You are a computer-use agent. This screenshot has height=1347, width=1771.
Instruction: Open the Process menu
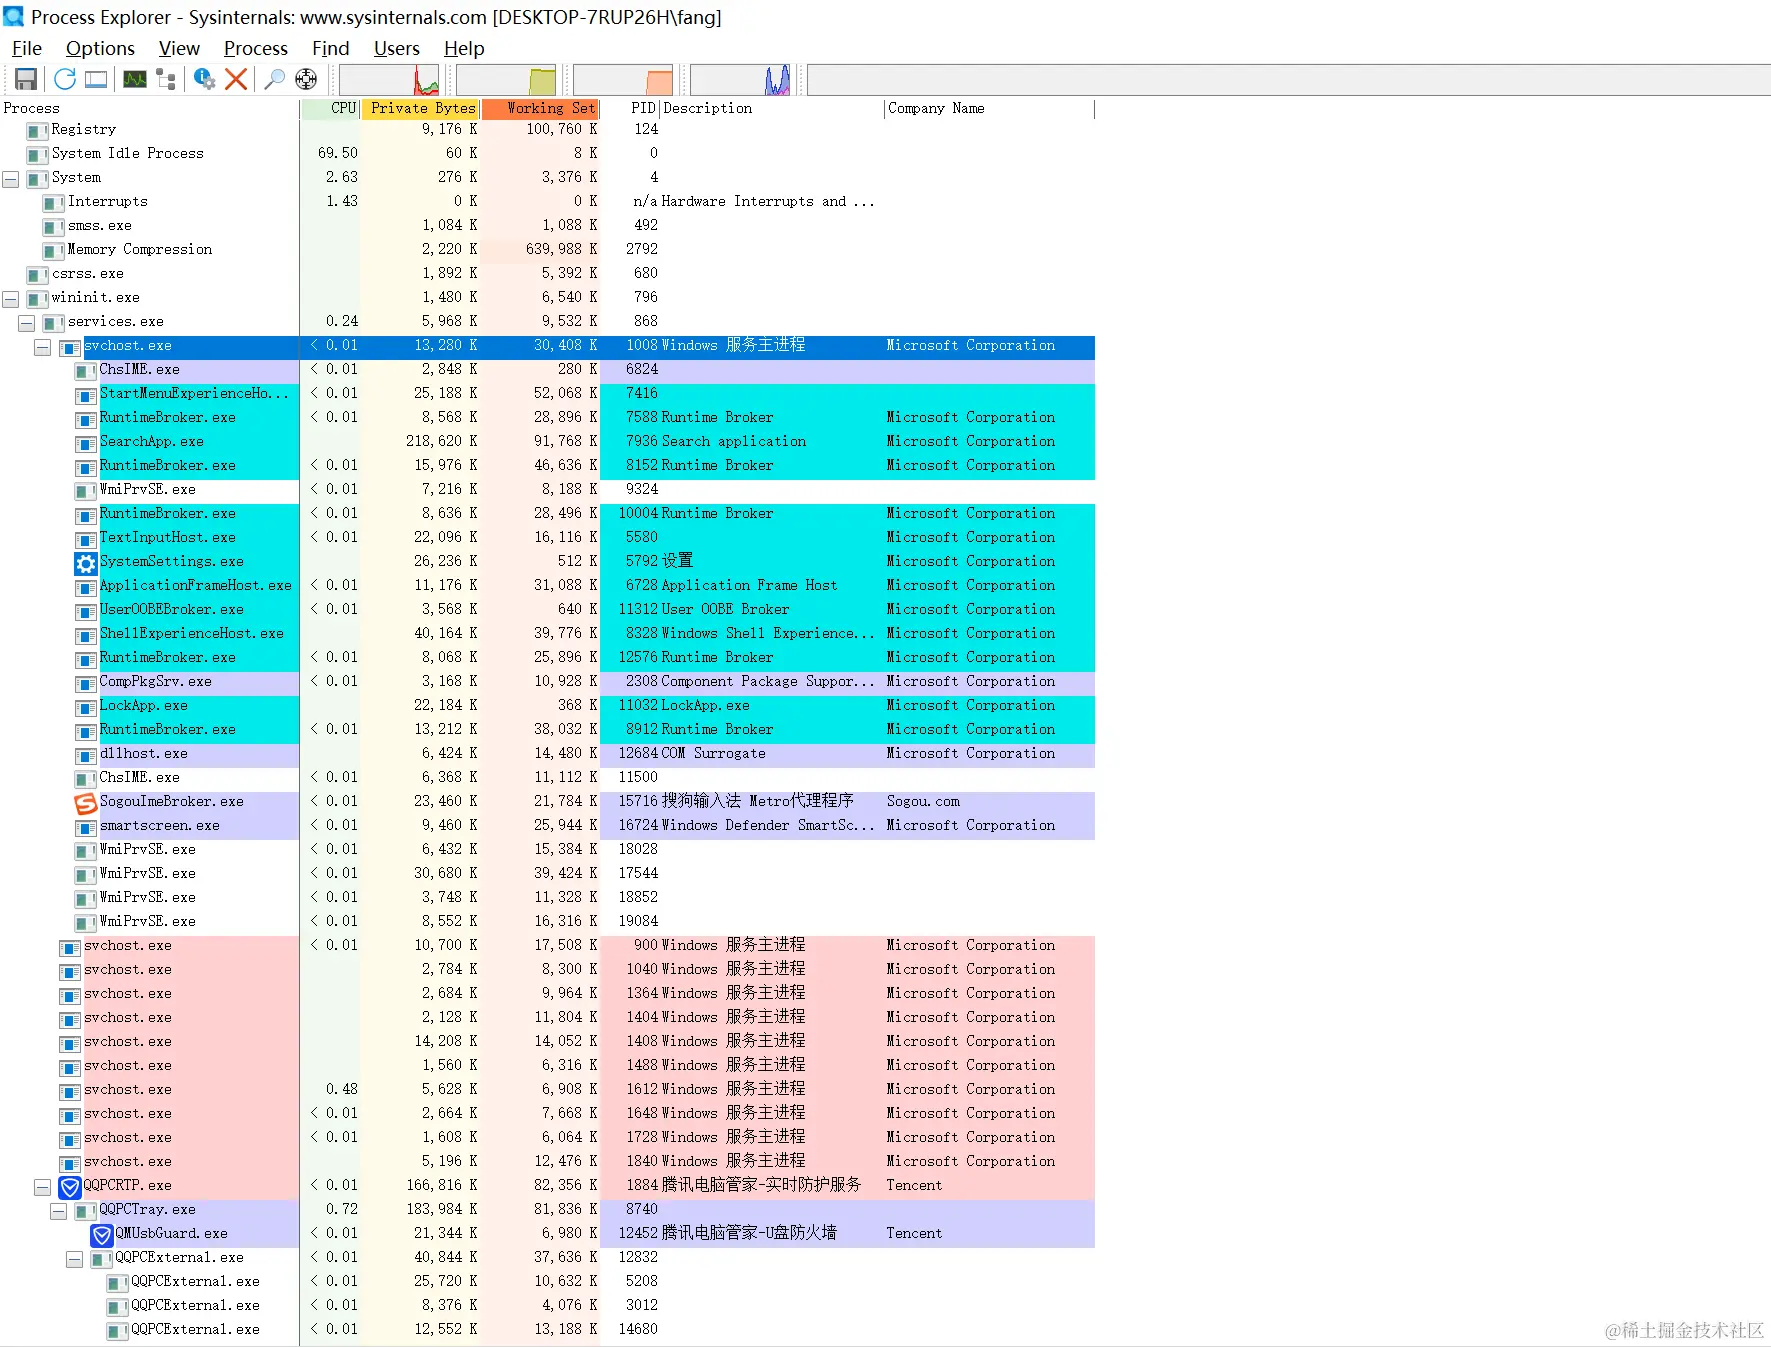(255, 48)
